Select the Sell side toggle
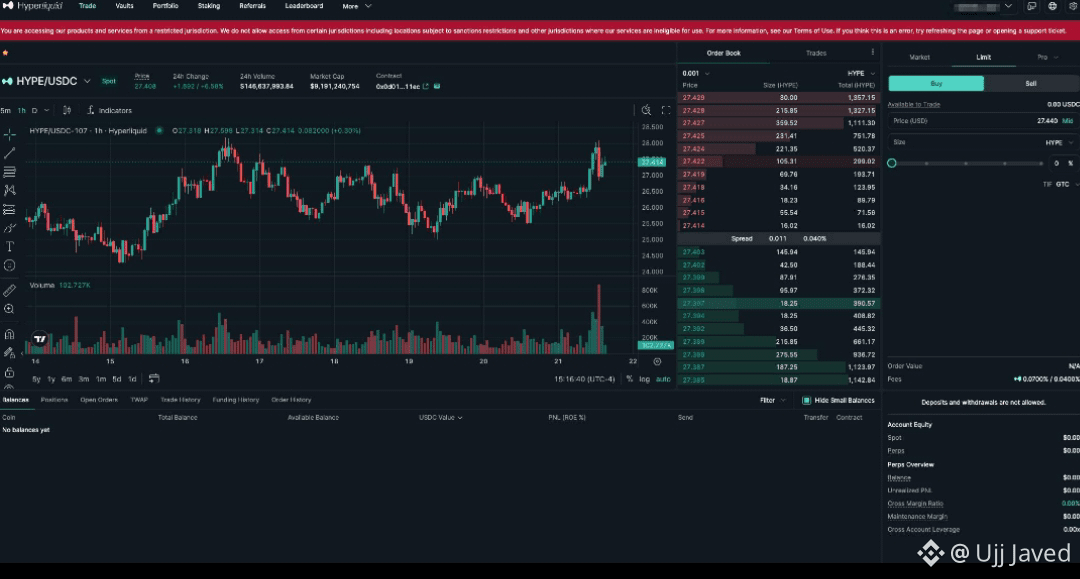 pos(1031,83)
